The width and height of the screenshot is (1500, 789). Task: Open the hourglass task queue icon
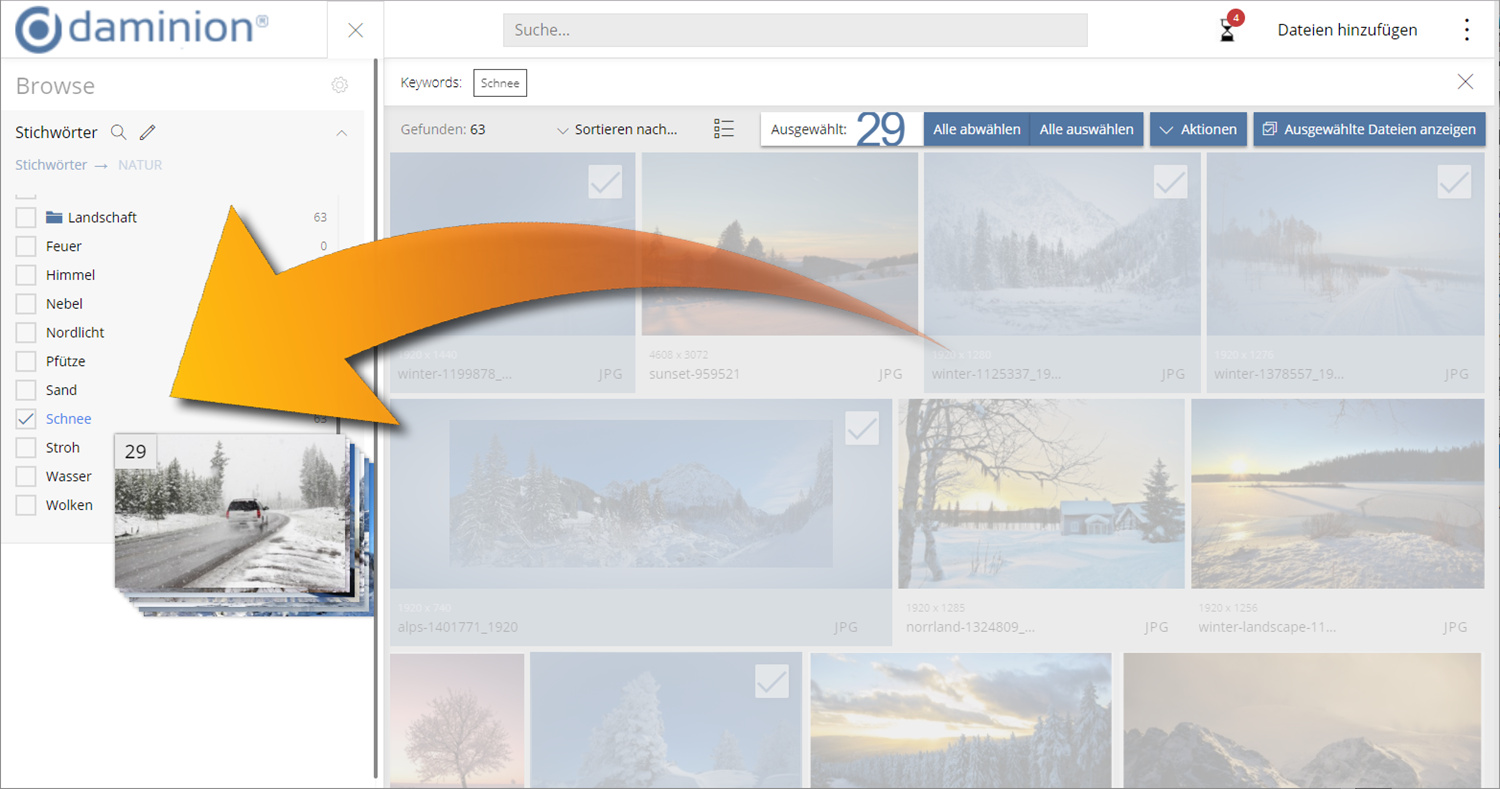point(1227,31)
